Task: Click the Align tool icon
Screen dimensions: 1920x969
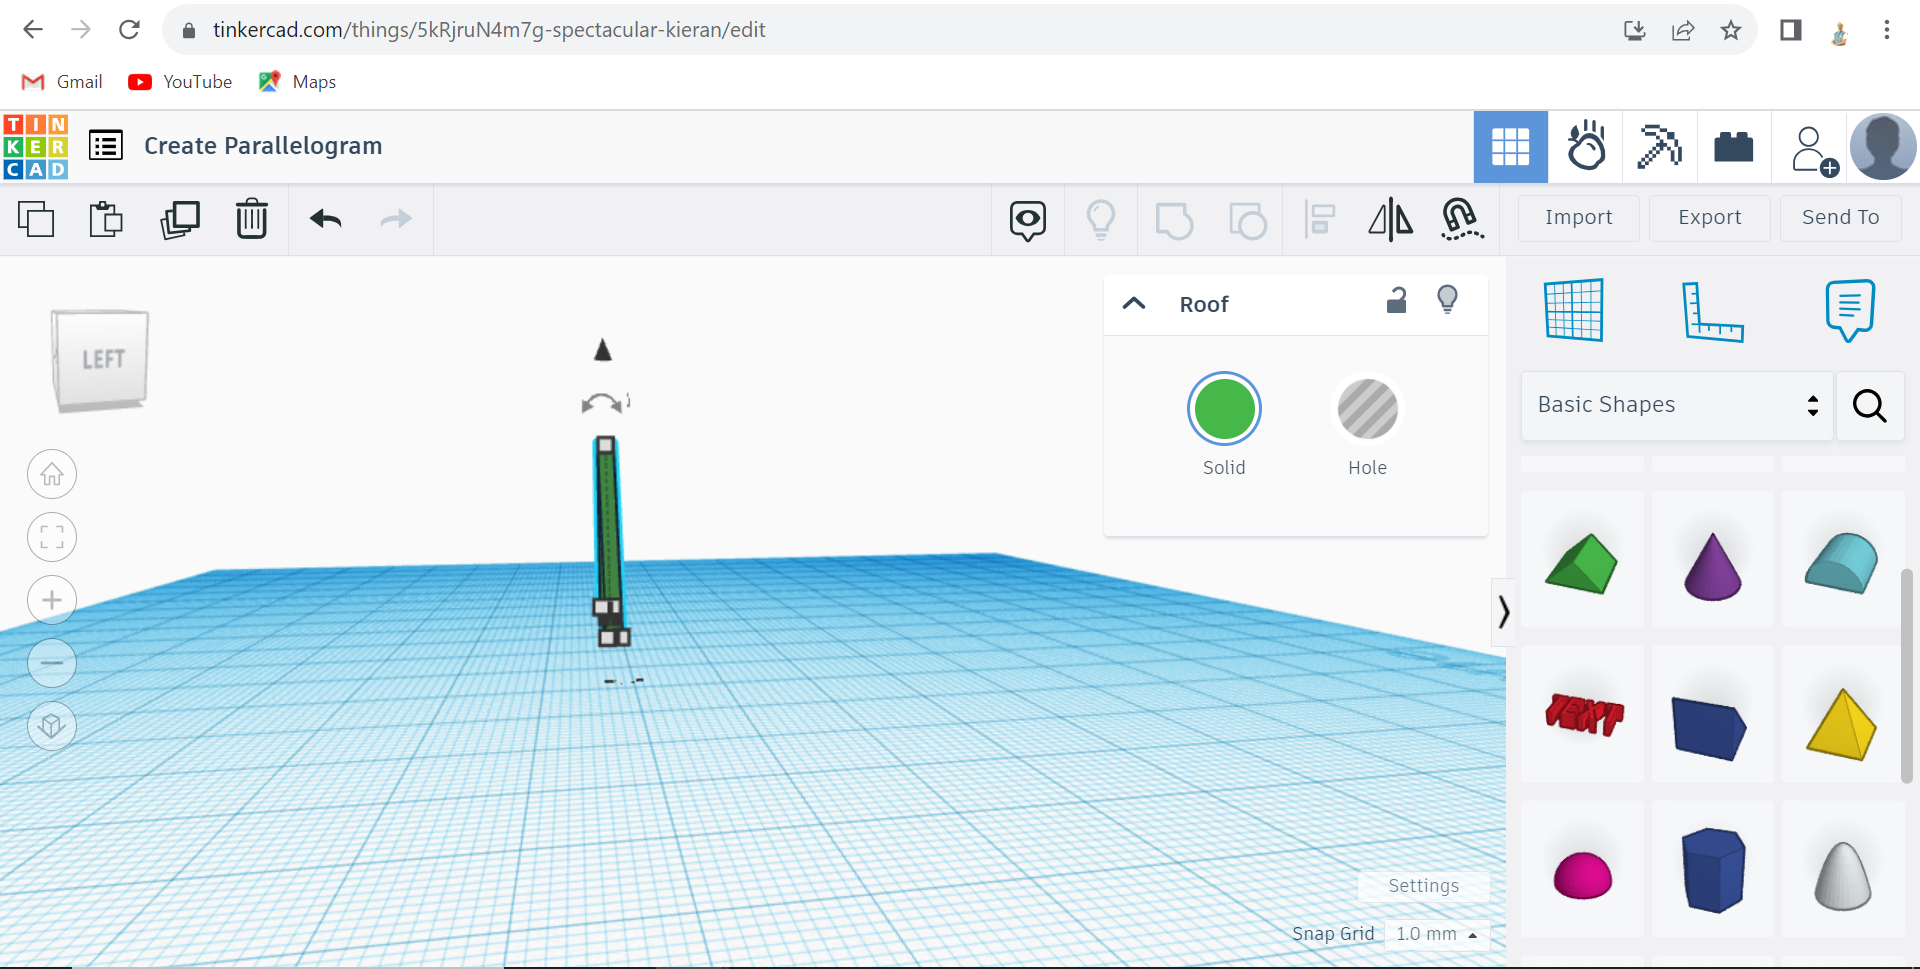Action: coord(1320,219)
